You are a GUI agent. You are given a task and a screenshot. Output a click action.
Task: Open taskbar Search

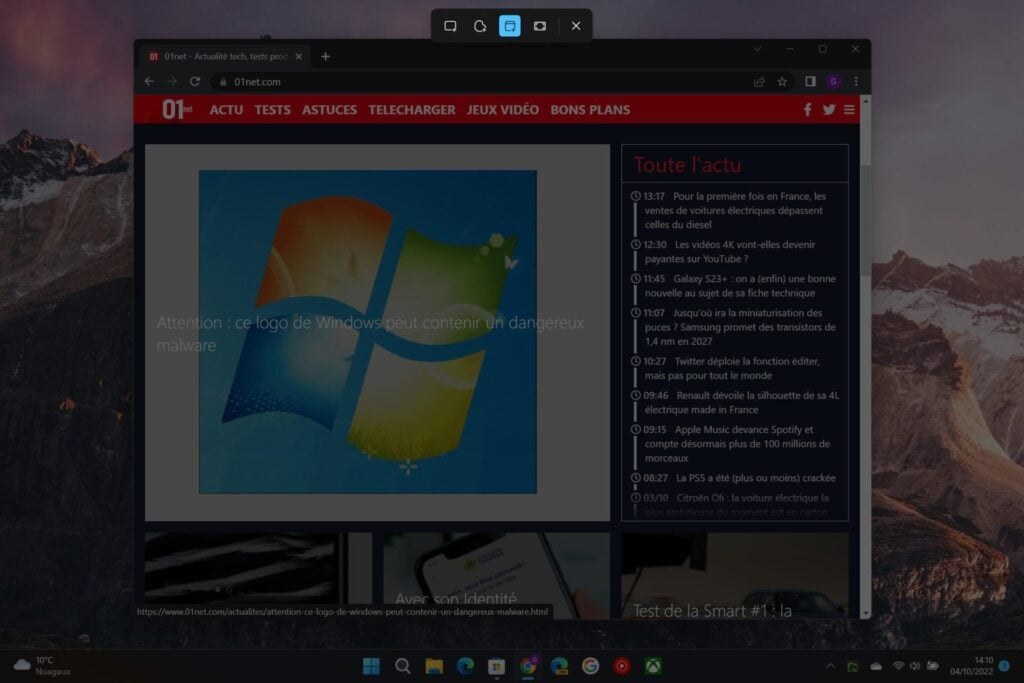pos(403,666)
